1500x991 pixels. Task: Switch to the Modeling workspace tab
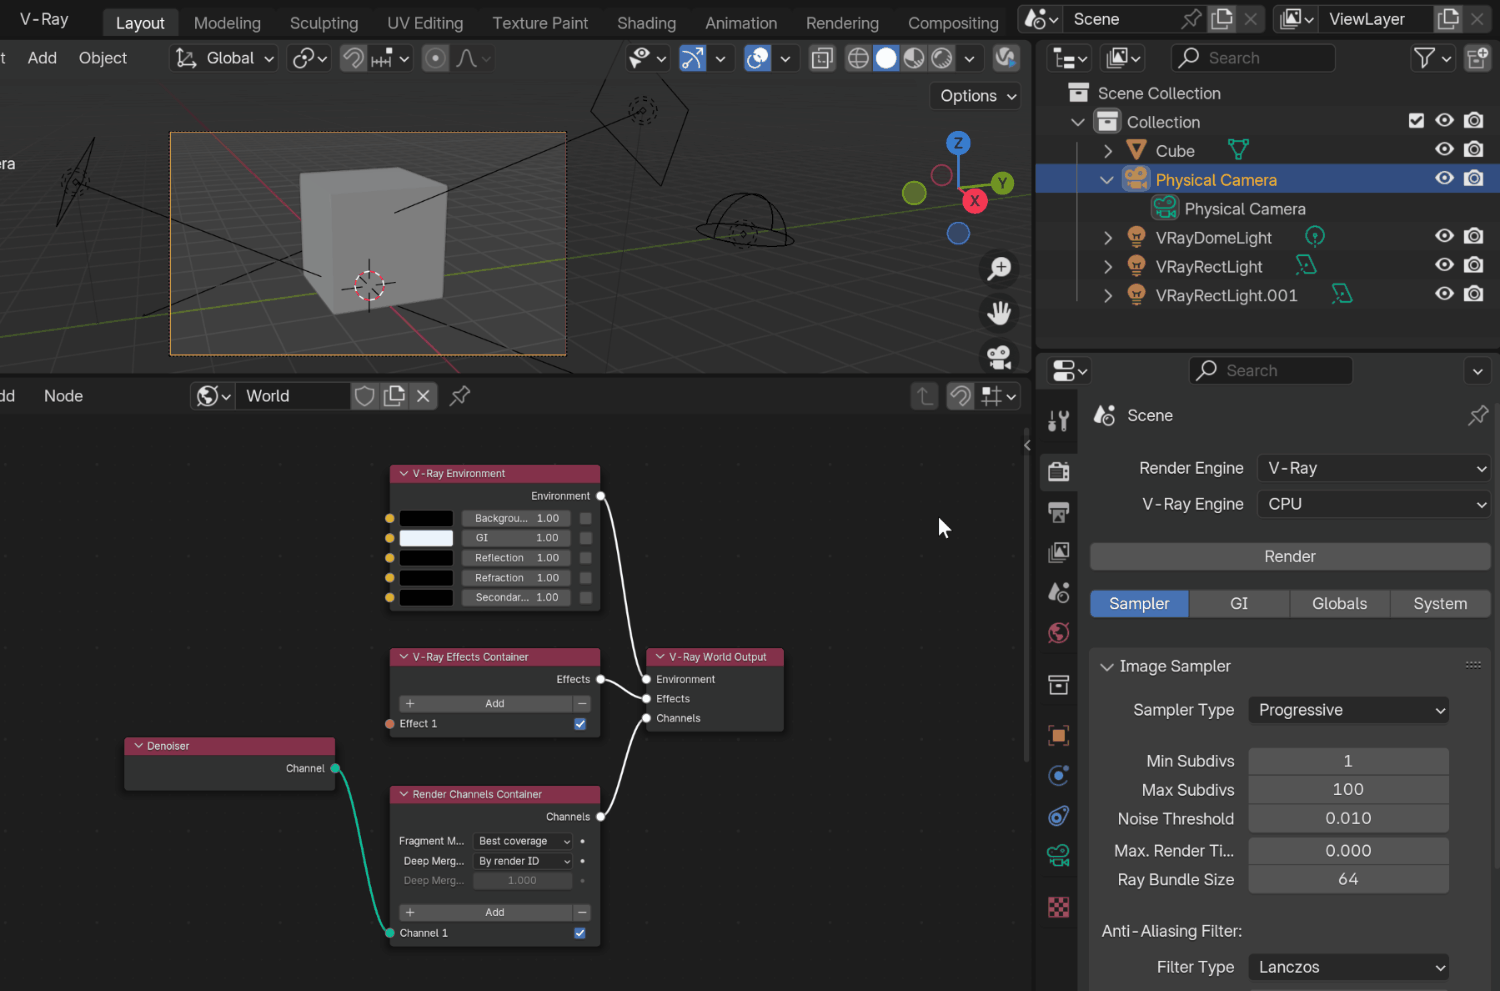click(227, 22)
